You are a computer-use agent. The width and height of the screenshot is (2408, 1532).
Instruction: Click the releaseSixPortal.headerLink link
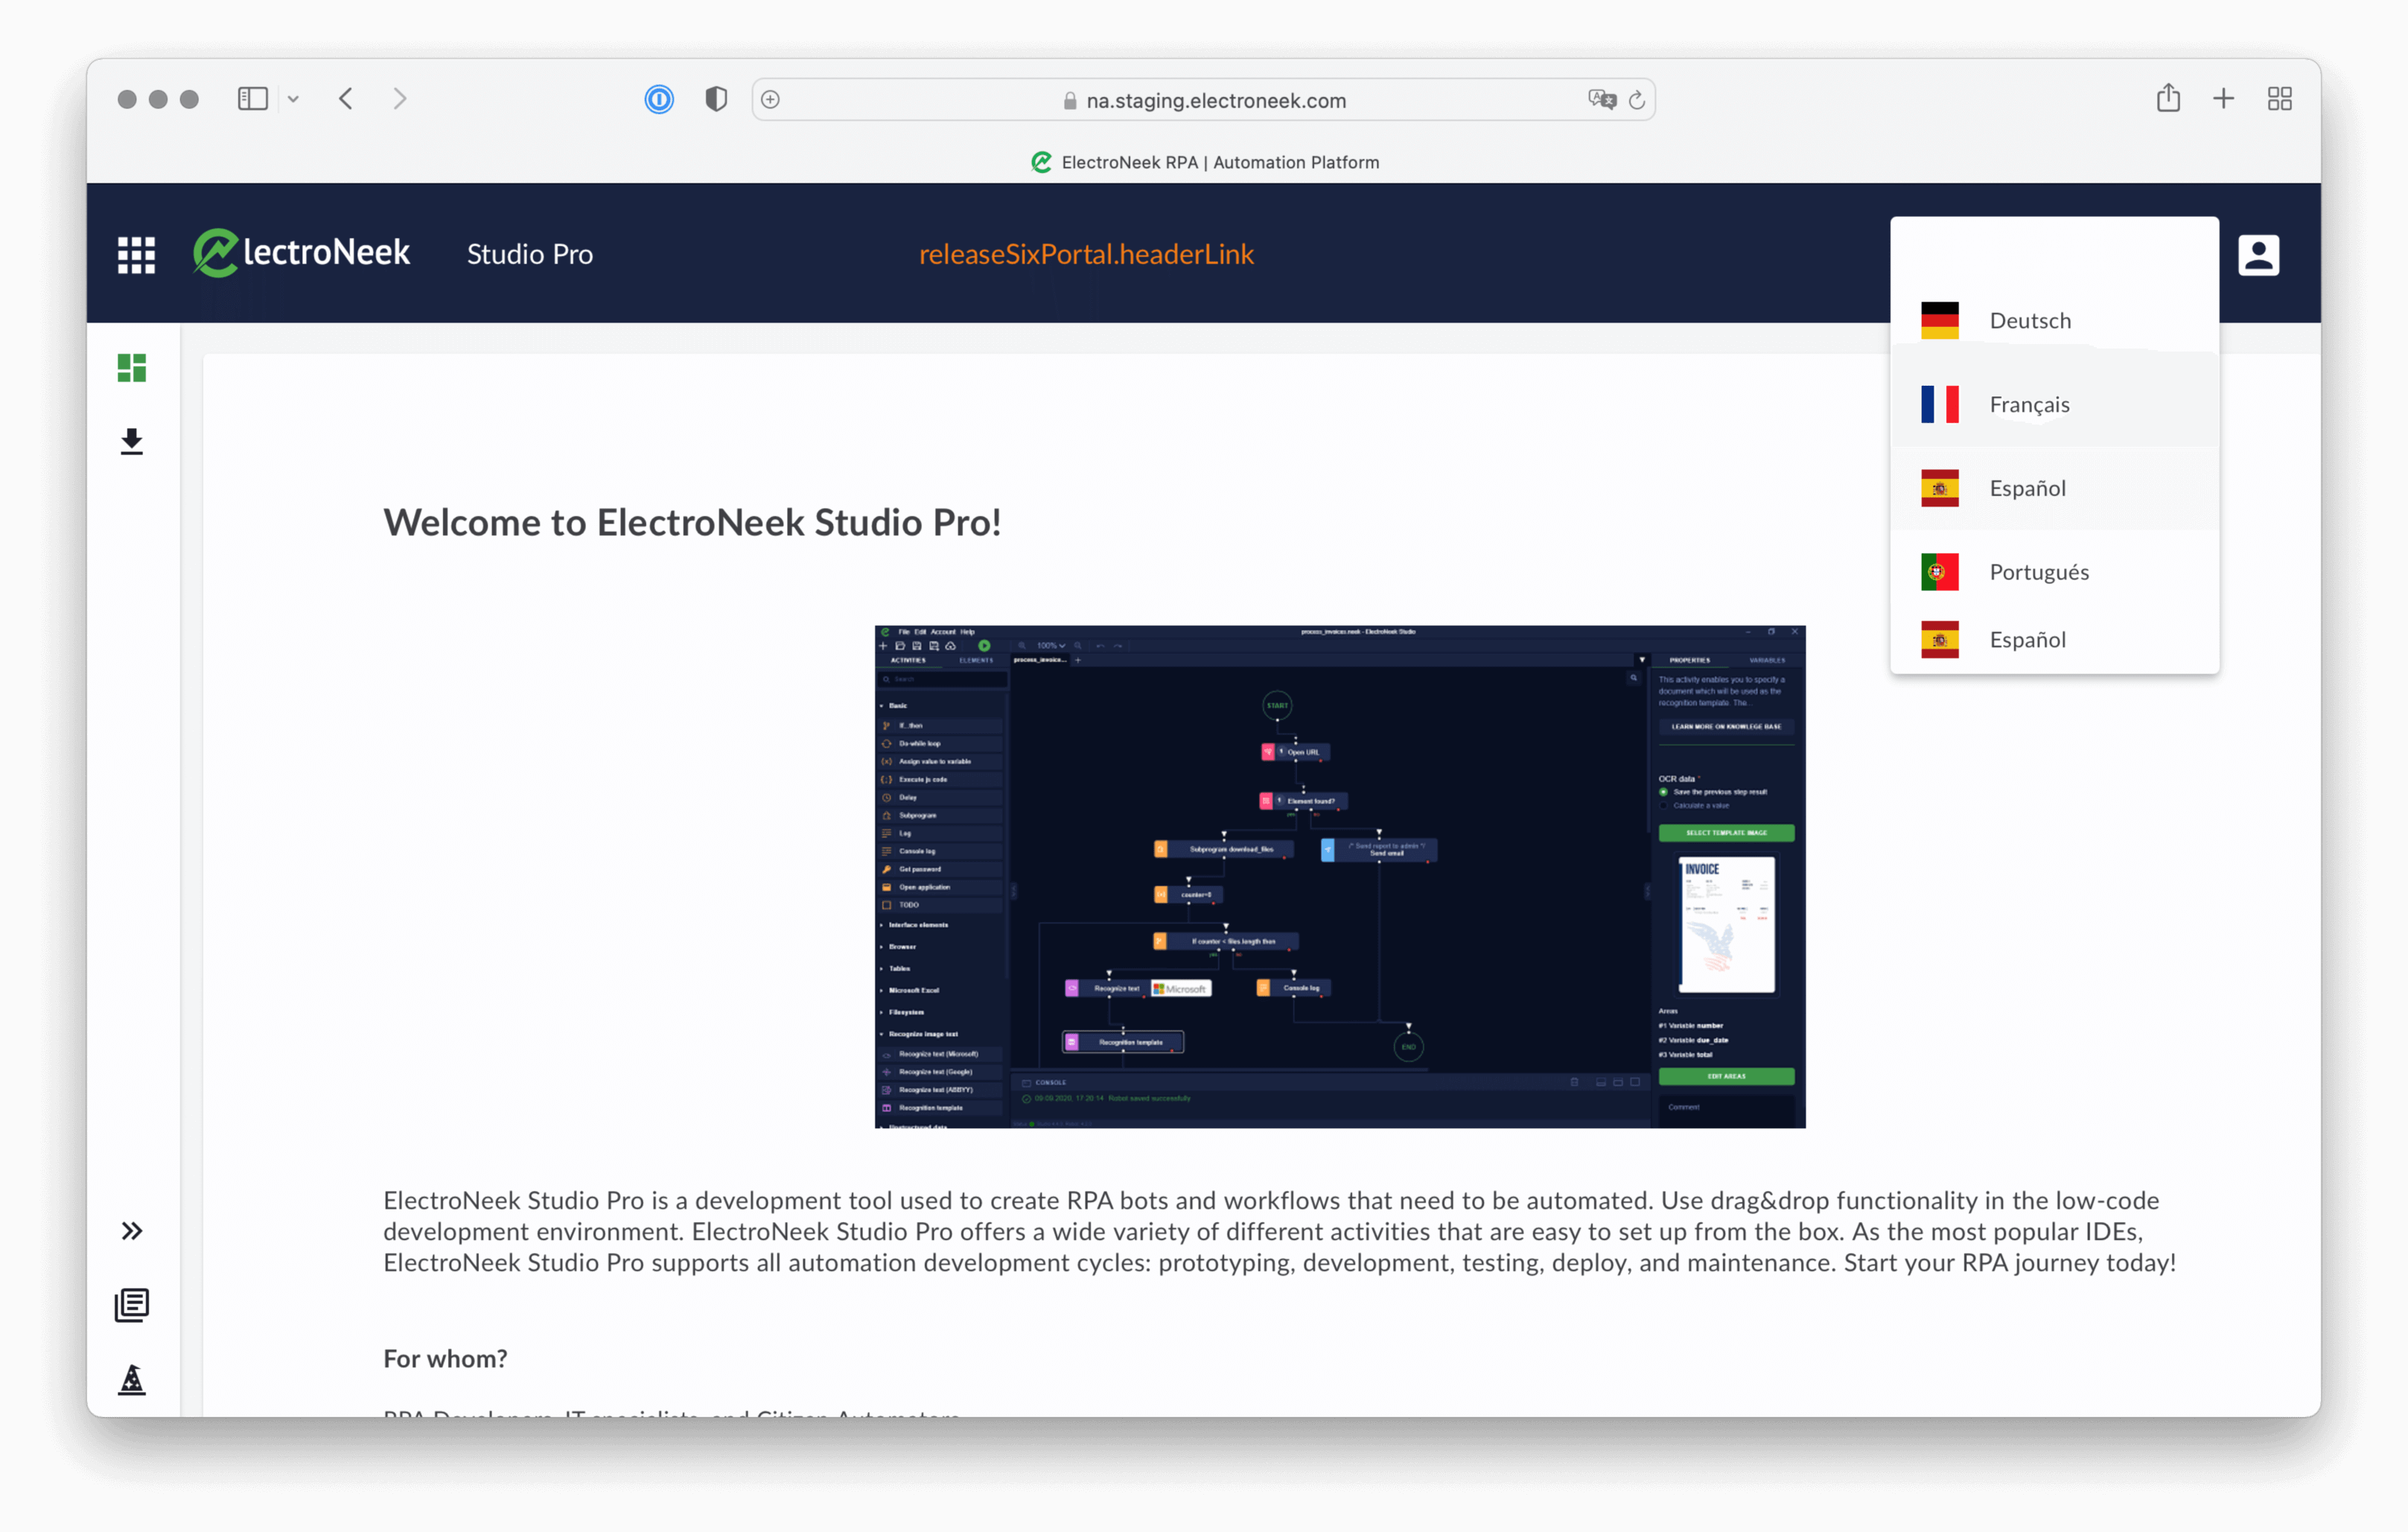(x=1086, y=254)
